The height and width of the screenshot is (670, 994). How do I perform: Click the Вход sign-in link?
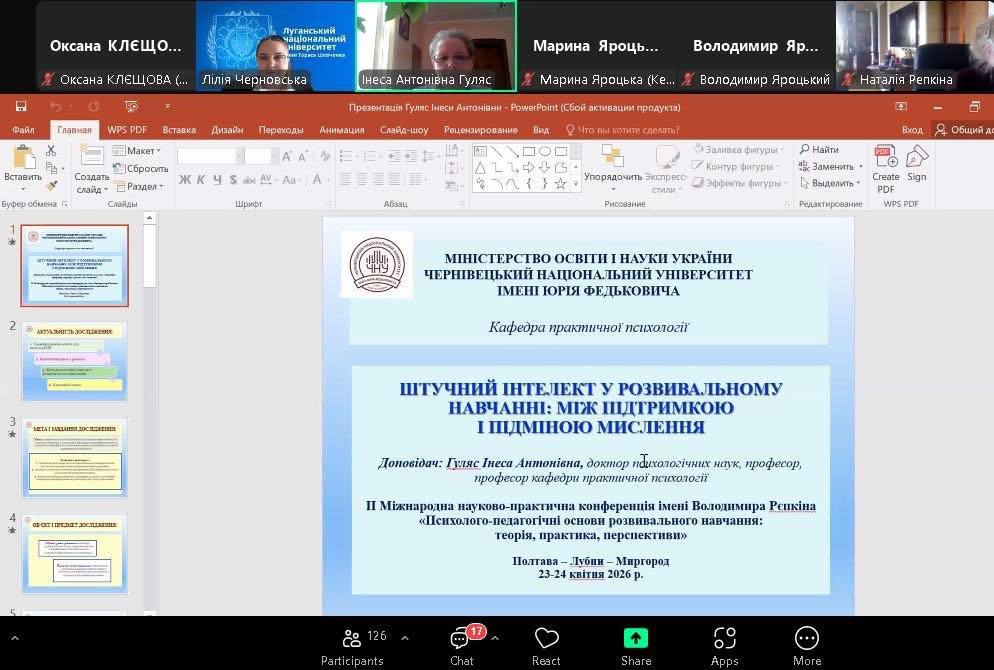(912, 130)
